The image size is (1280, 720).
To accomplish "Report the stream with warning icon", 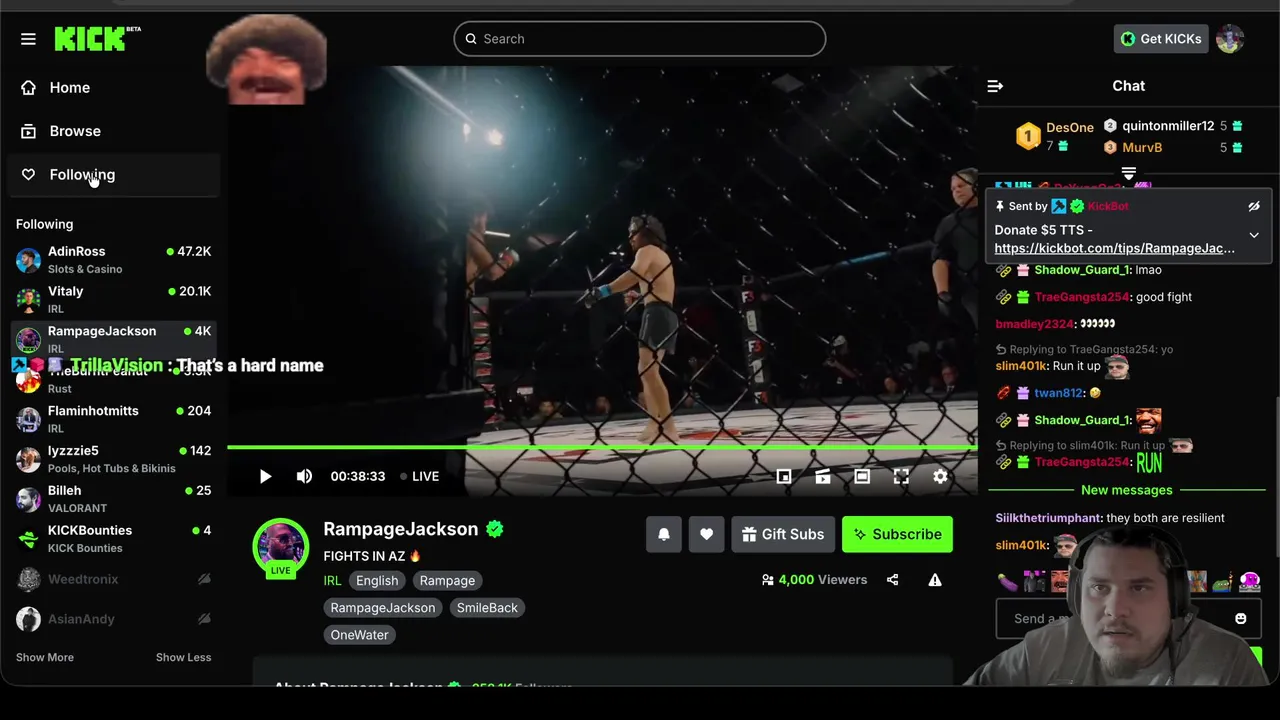I will (x=935, y=580).
